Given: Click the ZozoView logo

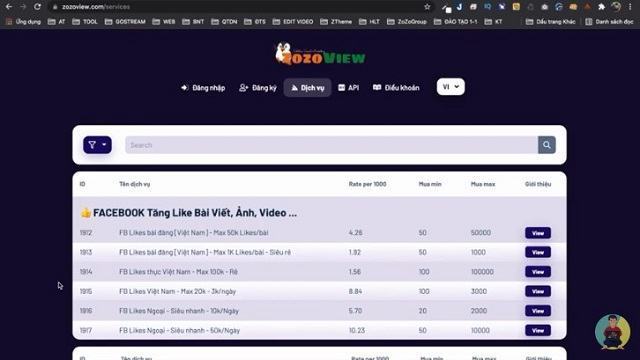Looking at the screenshot, I should (x=320, y=54).
